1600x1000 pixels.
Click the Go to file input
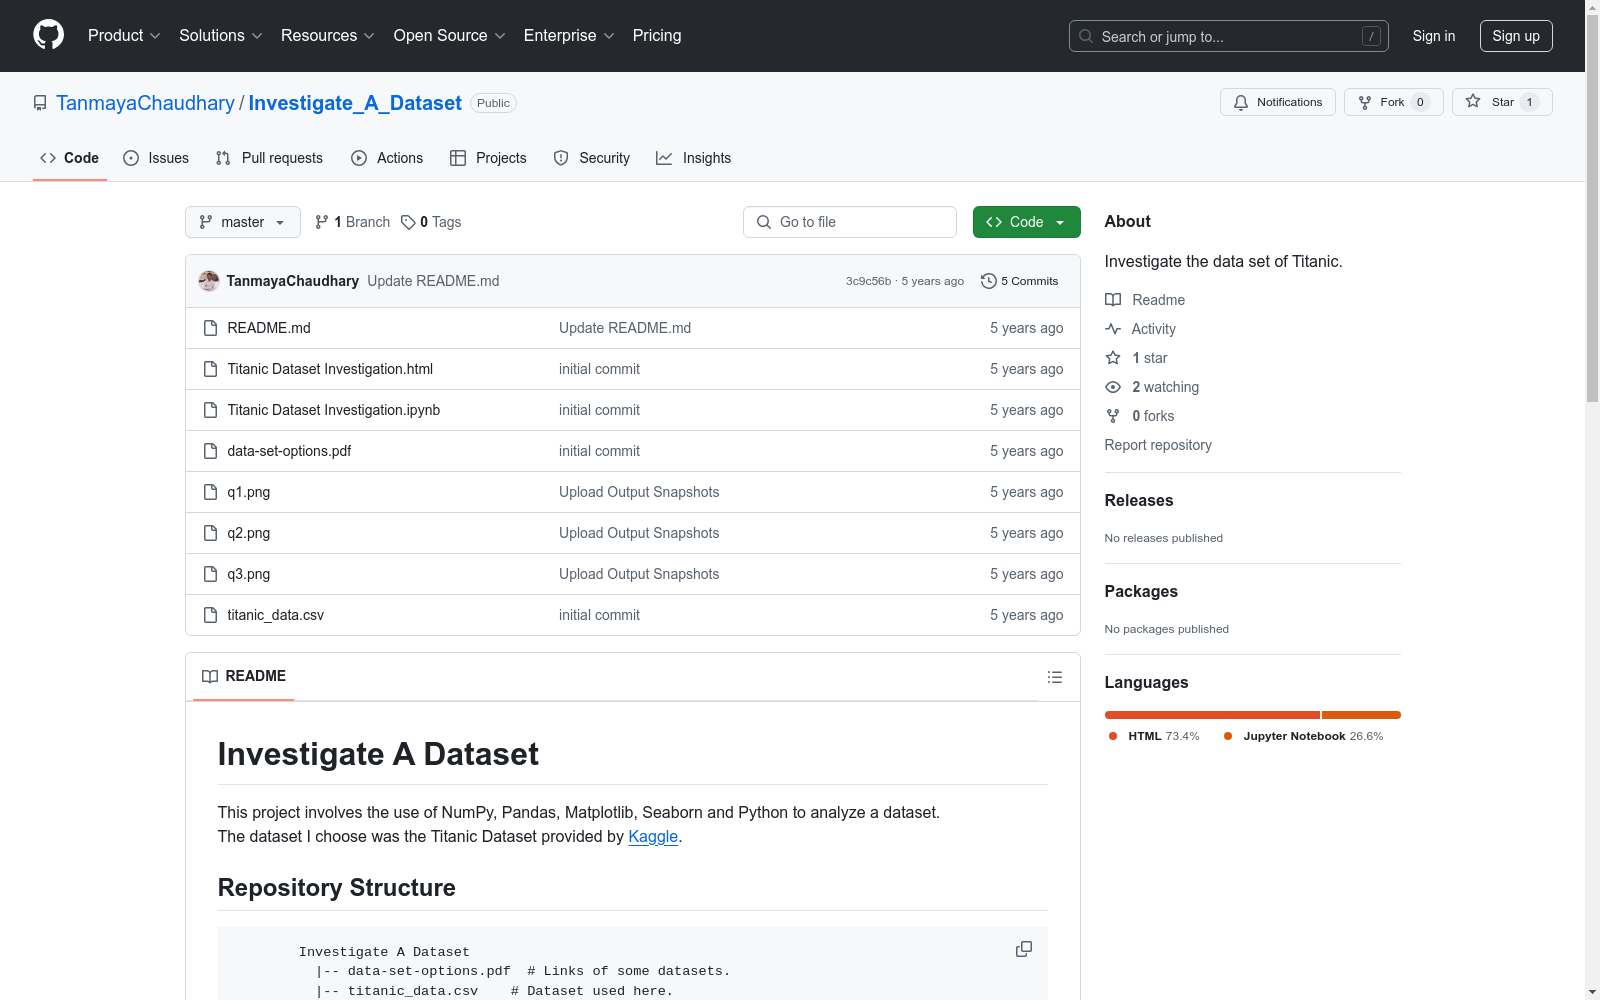point(850,222)
